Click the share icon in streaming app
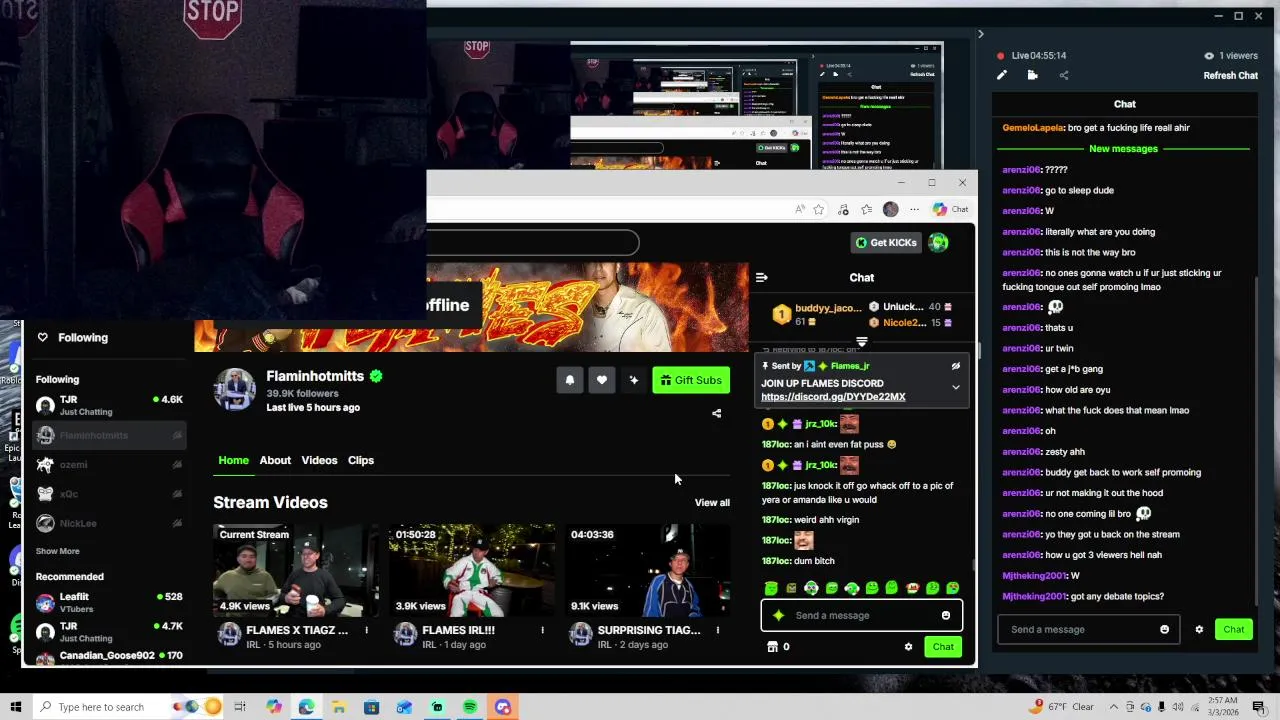 click(1063, 75)
